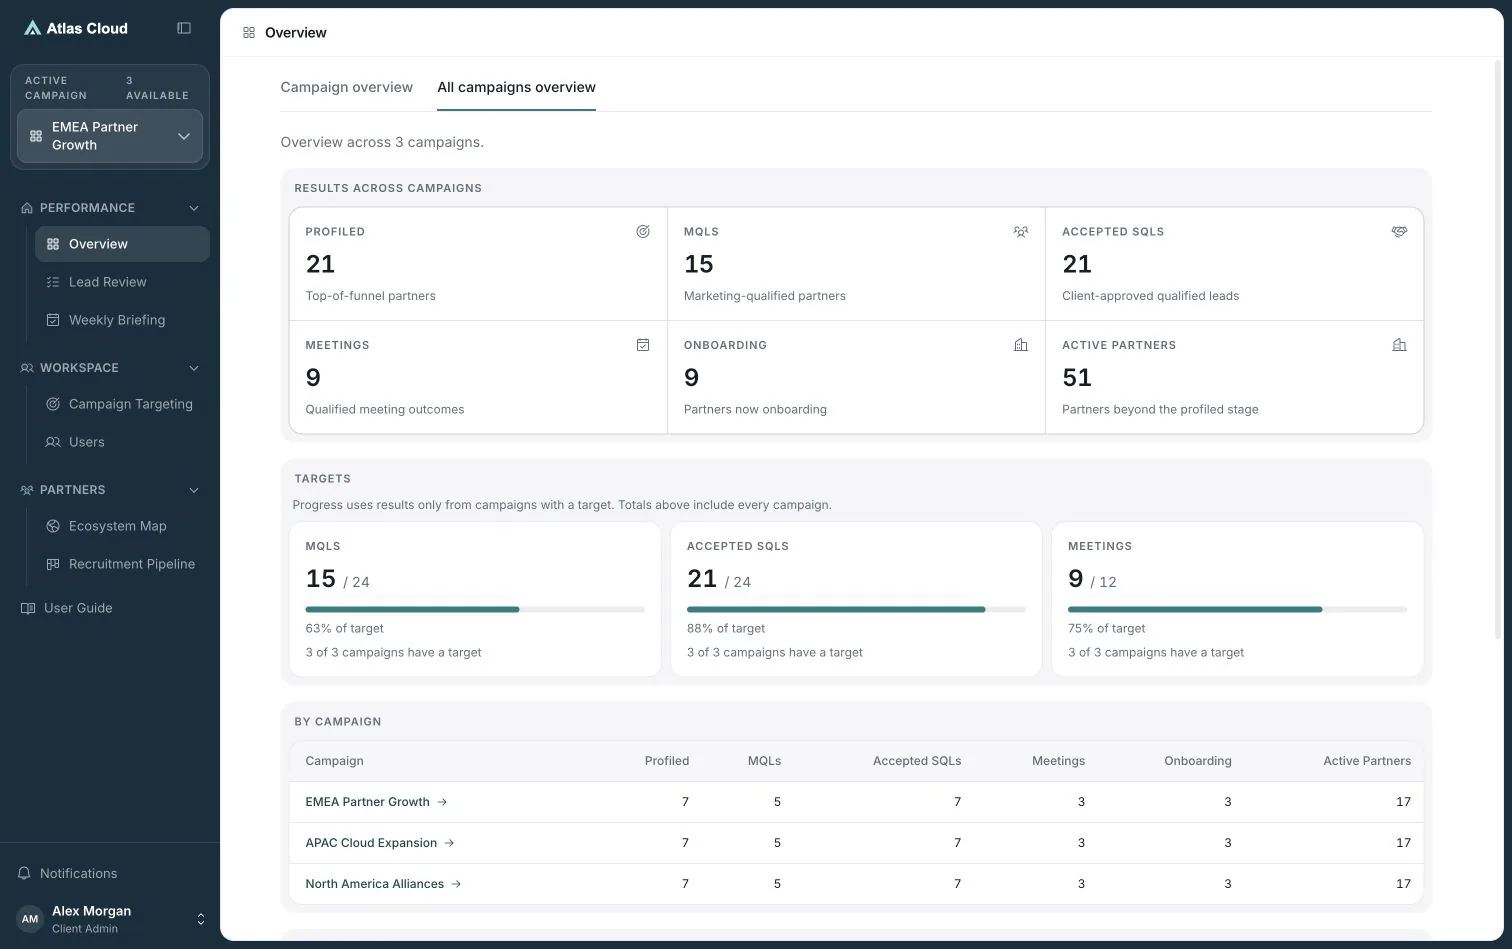Click the Profiled card target icon
1512x949 pixels.
tap(643, 231)
